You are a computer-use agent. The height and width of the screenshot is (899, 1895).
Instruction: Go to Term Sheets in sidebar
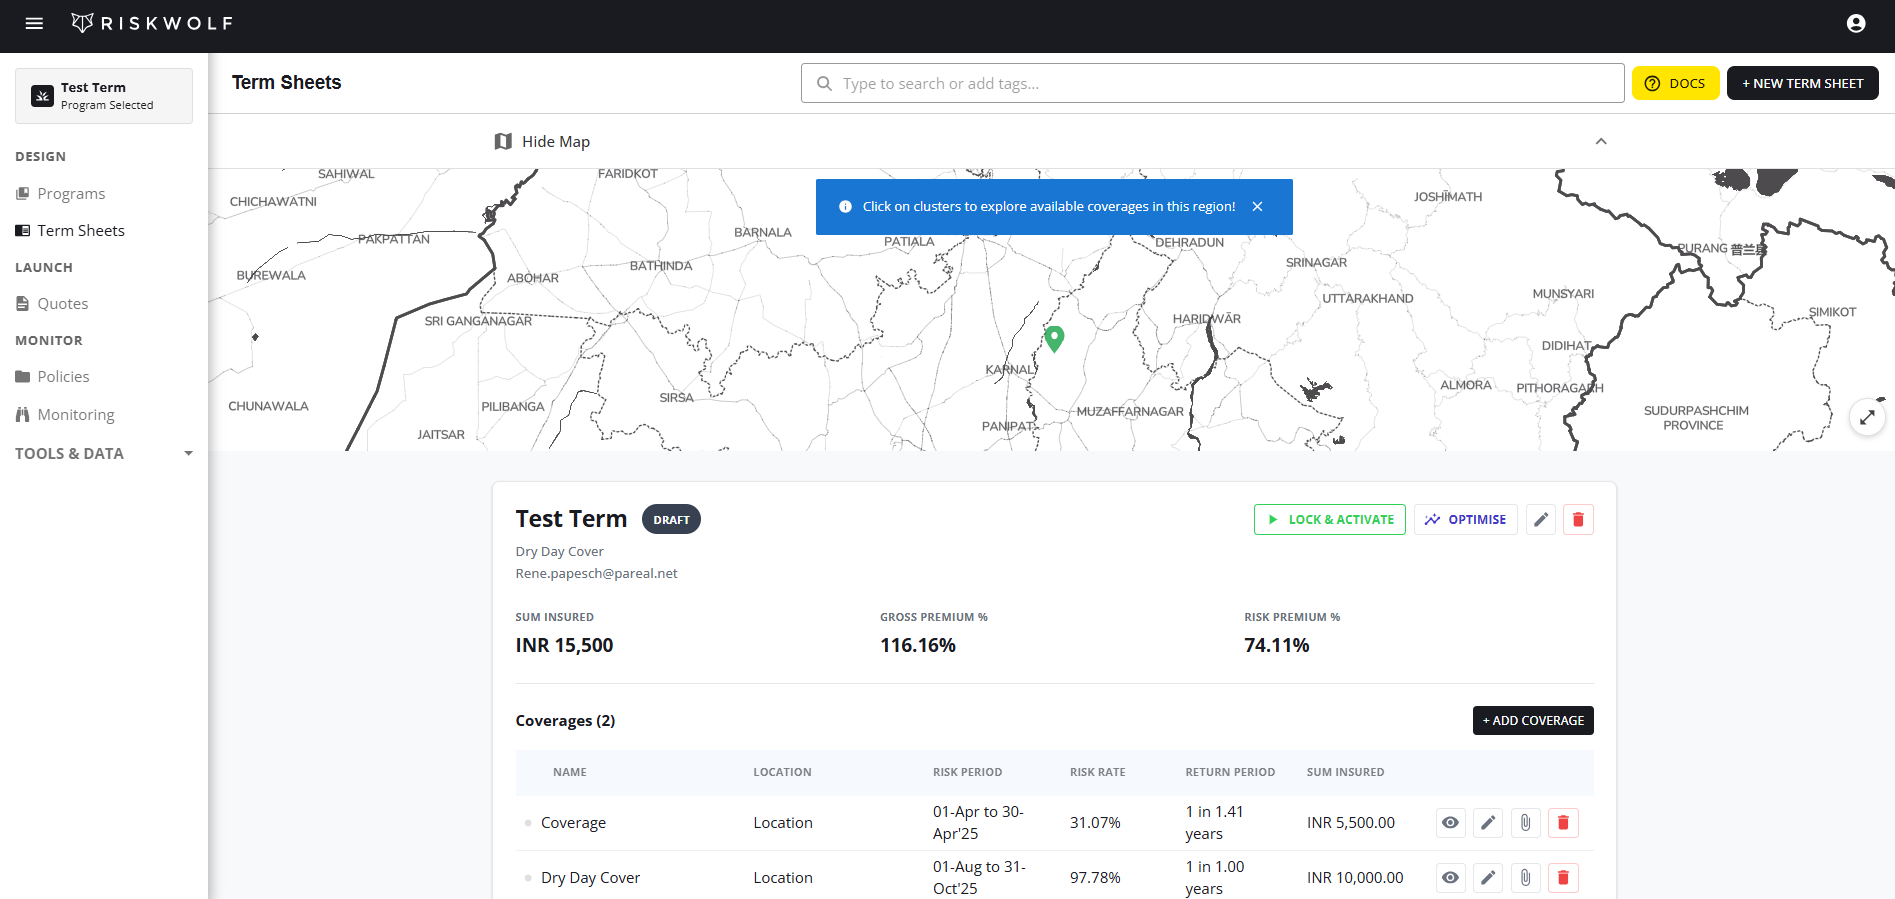(81, 230)
